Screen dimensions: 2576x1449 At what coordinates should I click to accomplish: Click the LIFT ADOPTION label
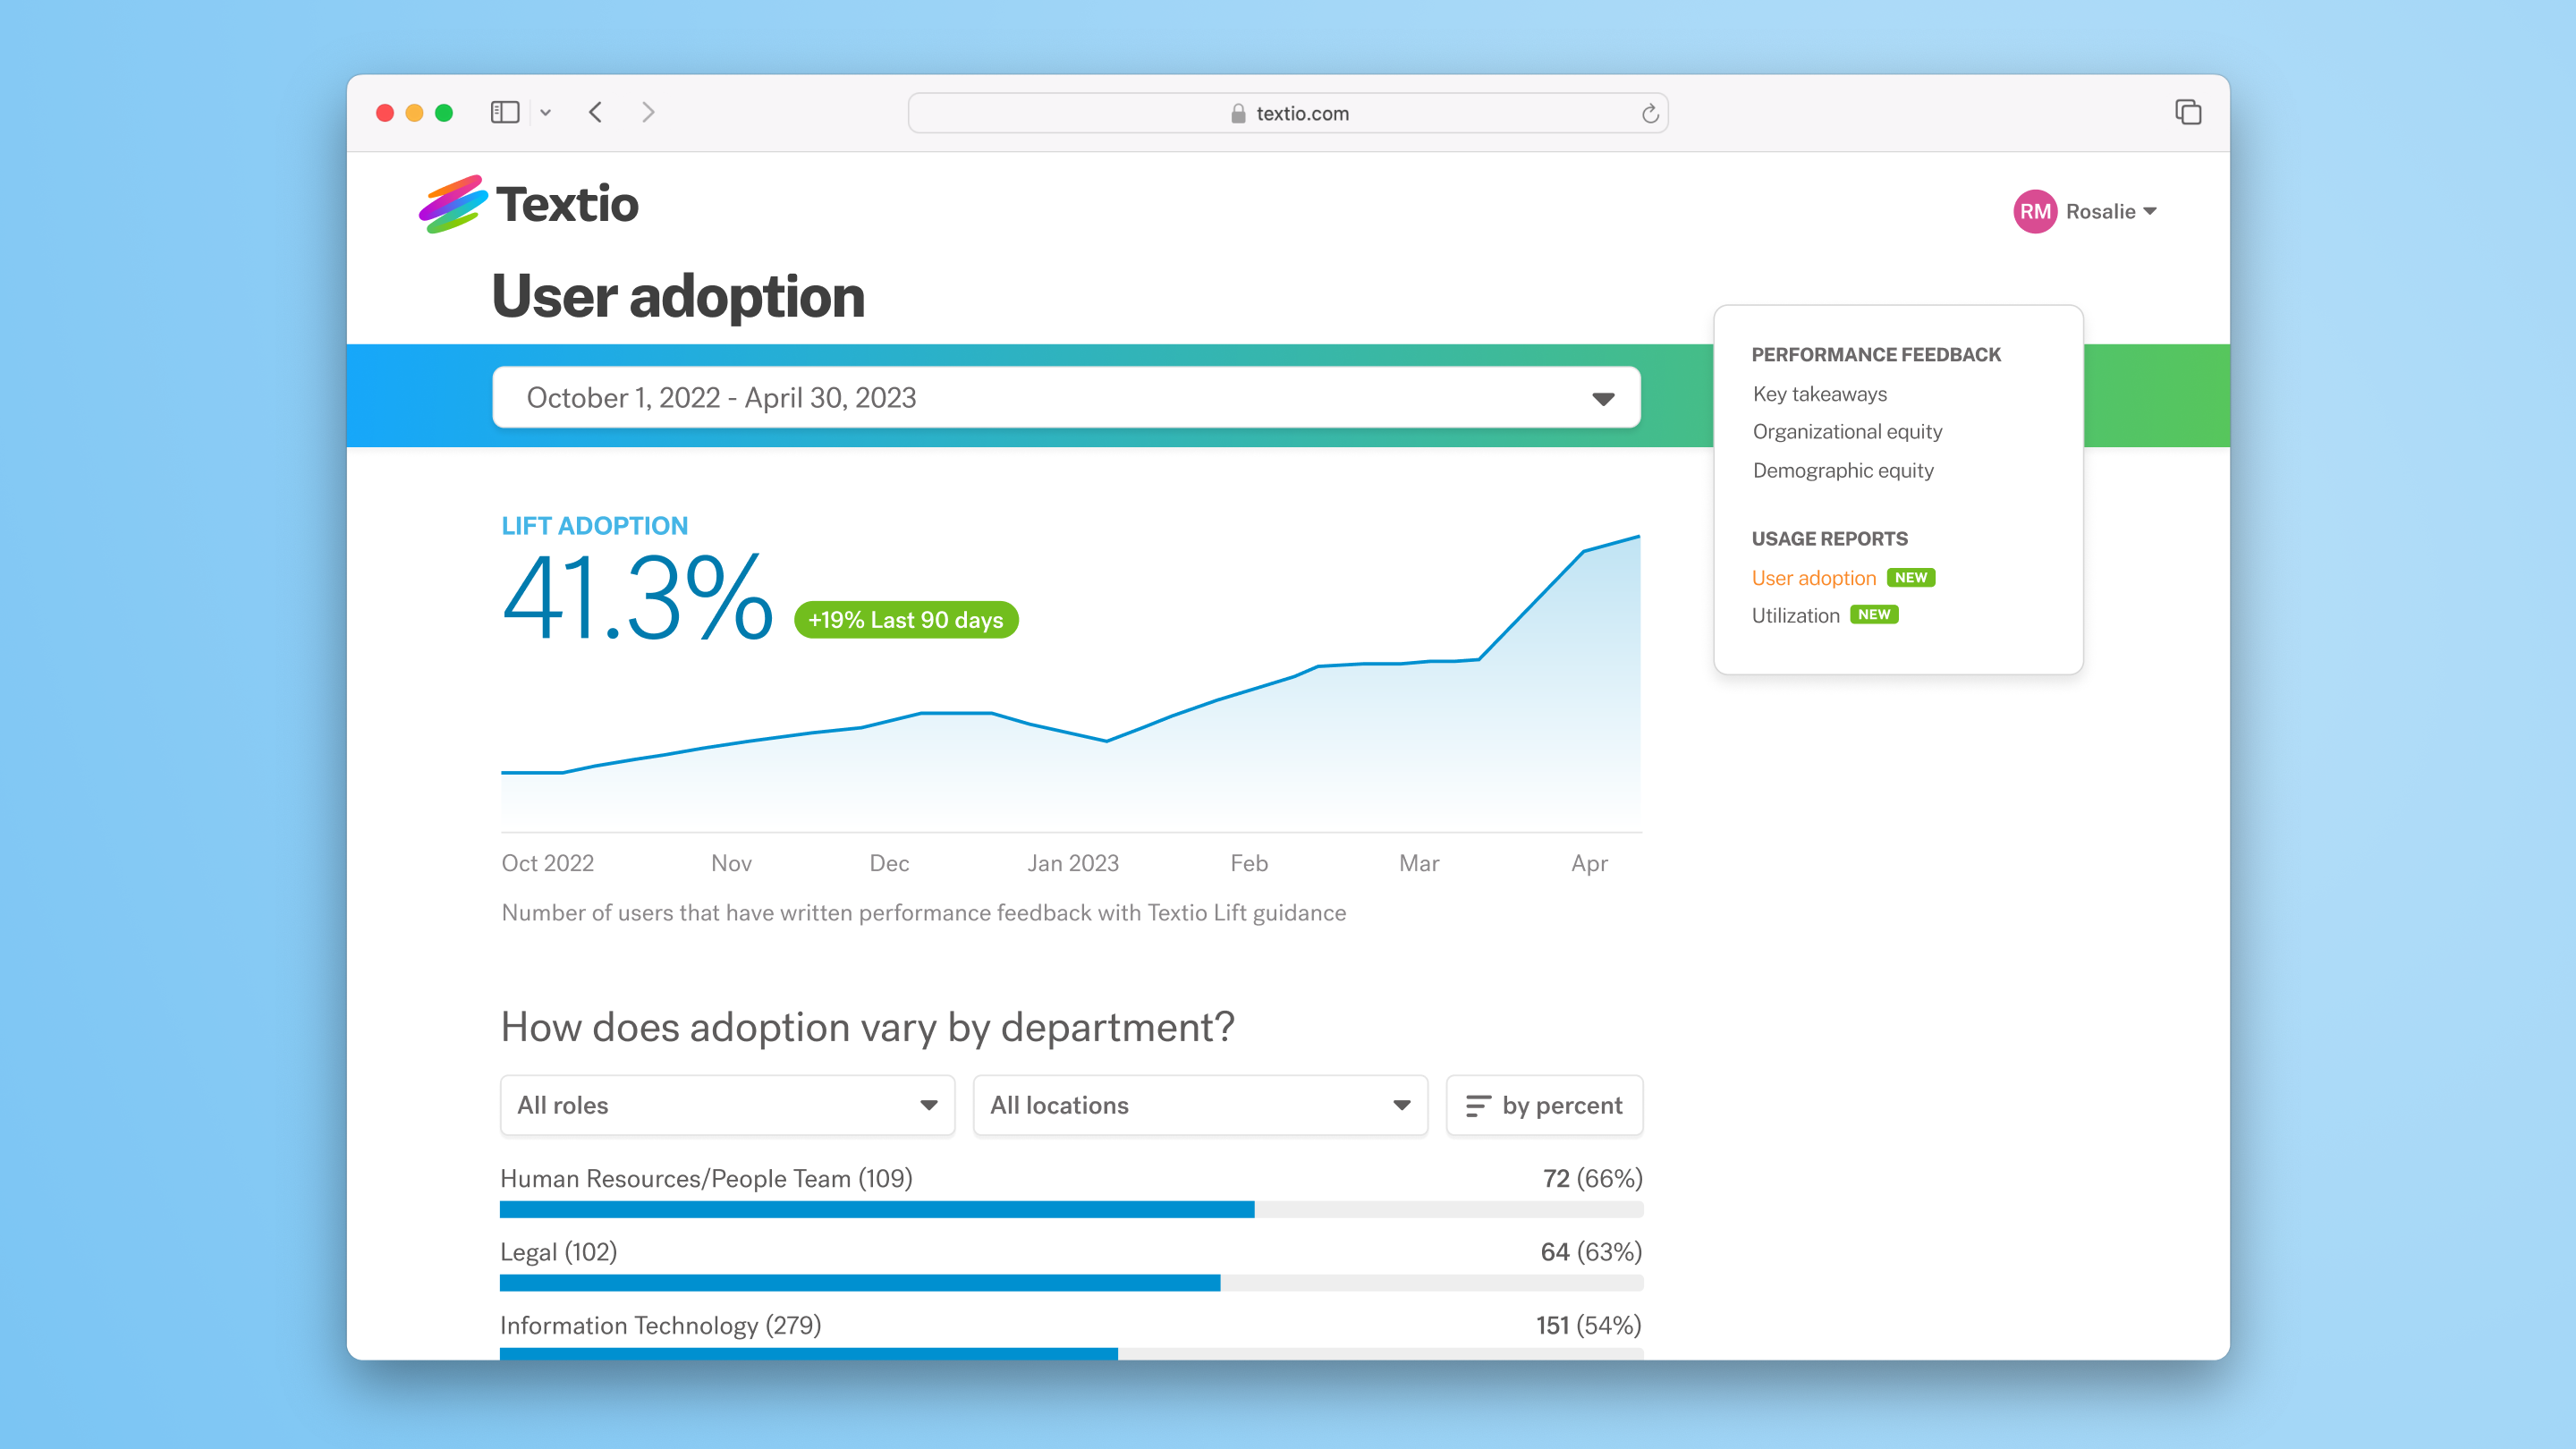pyautogui.click(x=594, y=525)
